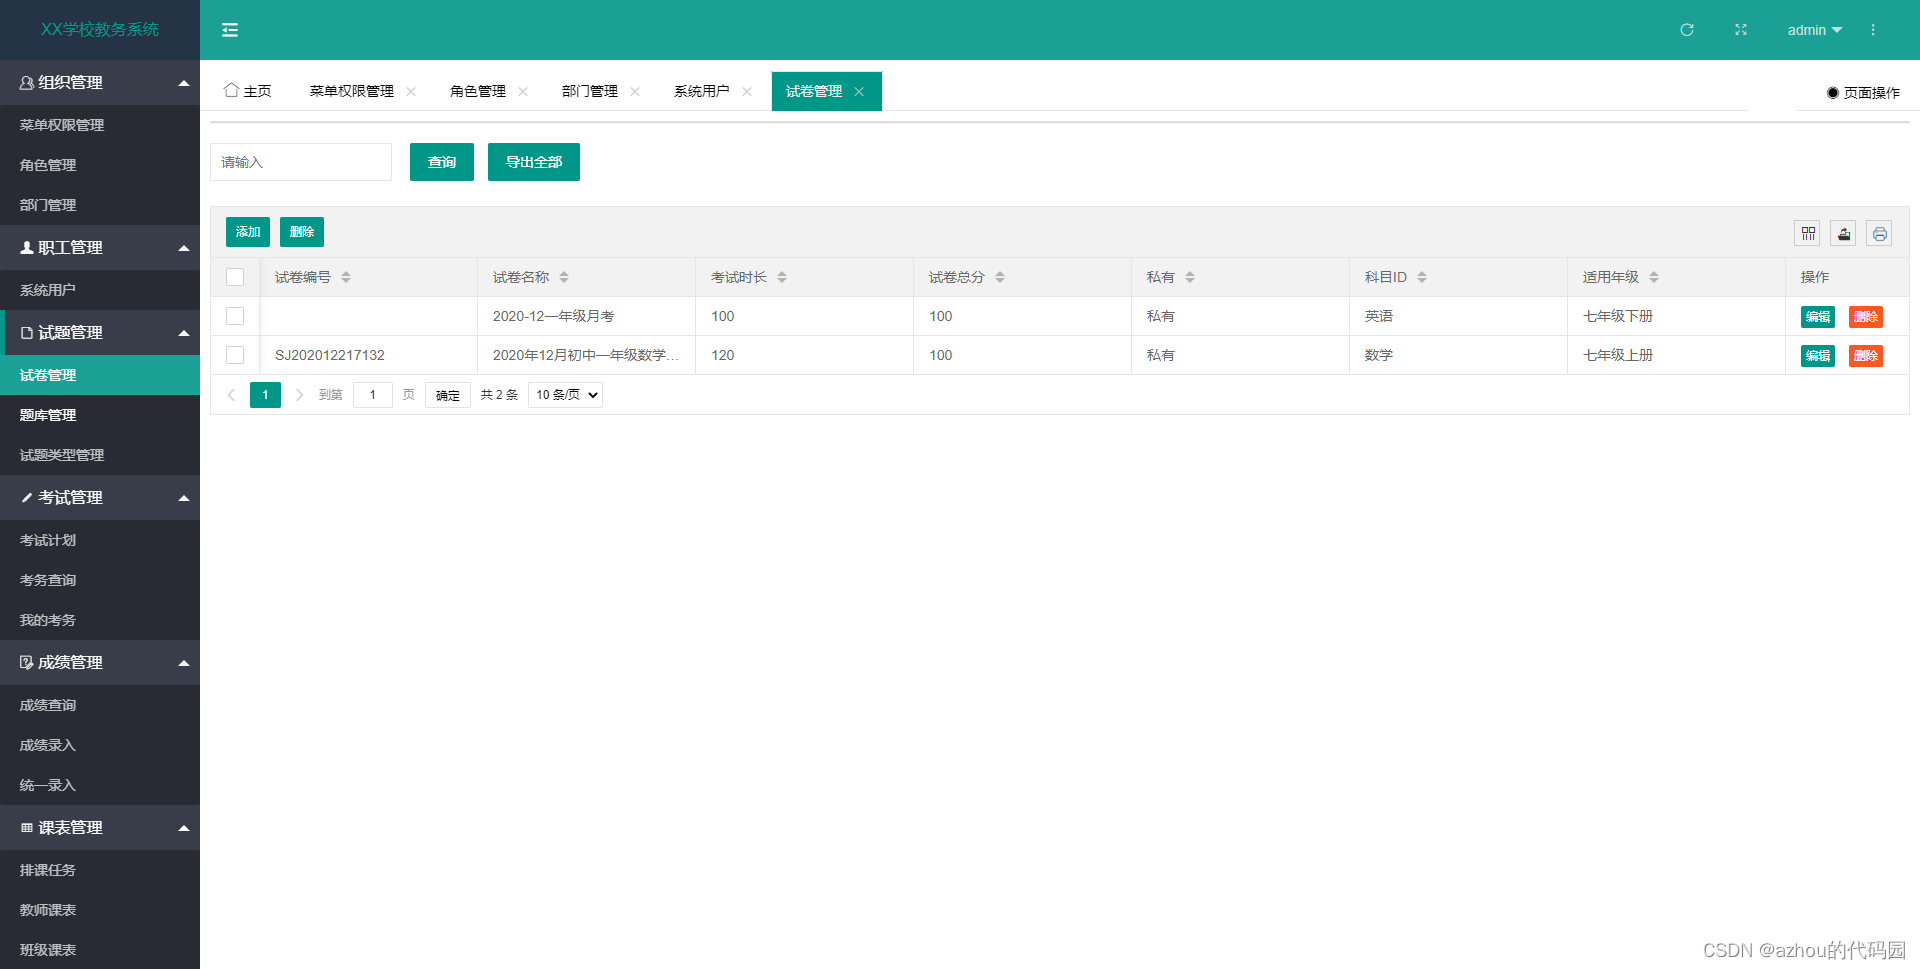Close the 试卷管理 tab
Viewport: 1920px width, 969px height.
[x=859, y=91]
